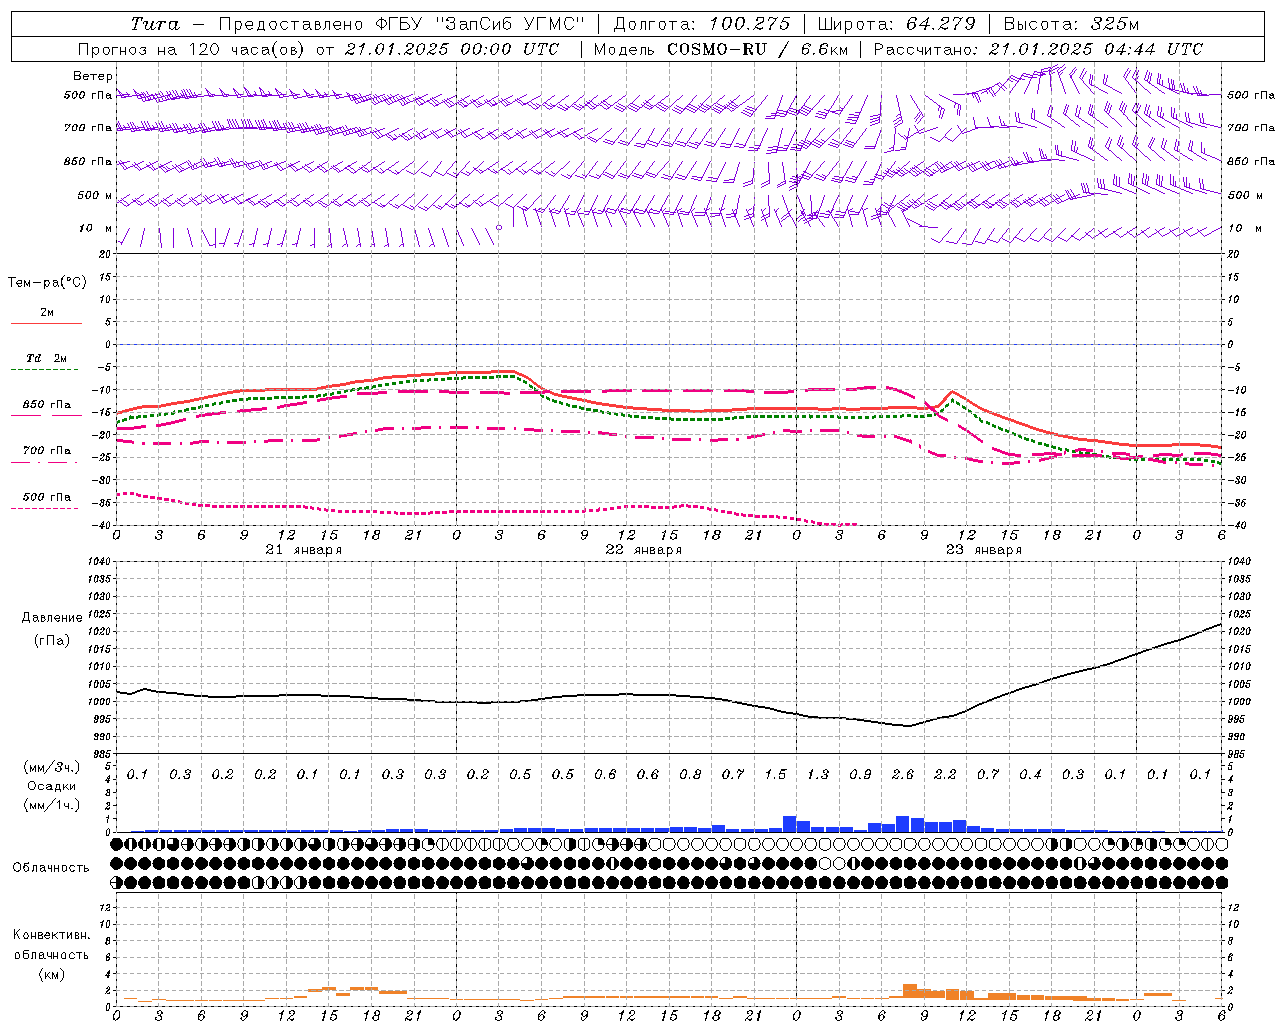Click dashed line sample under "Td 2м" legend
1280x1024 pixels.
click(46, 369)
